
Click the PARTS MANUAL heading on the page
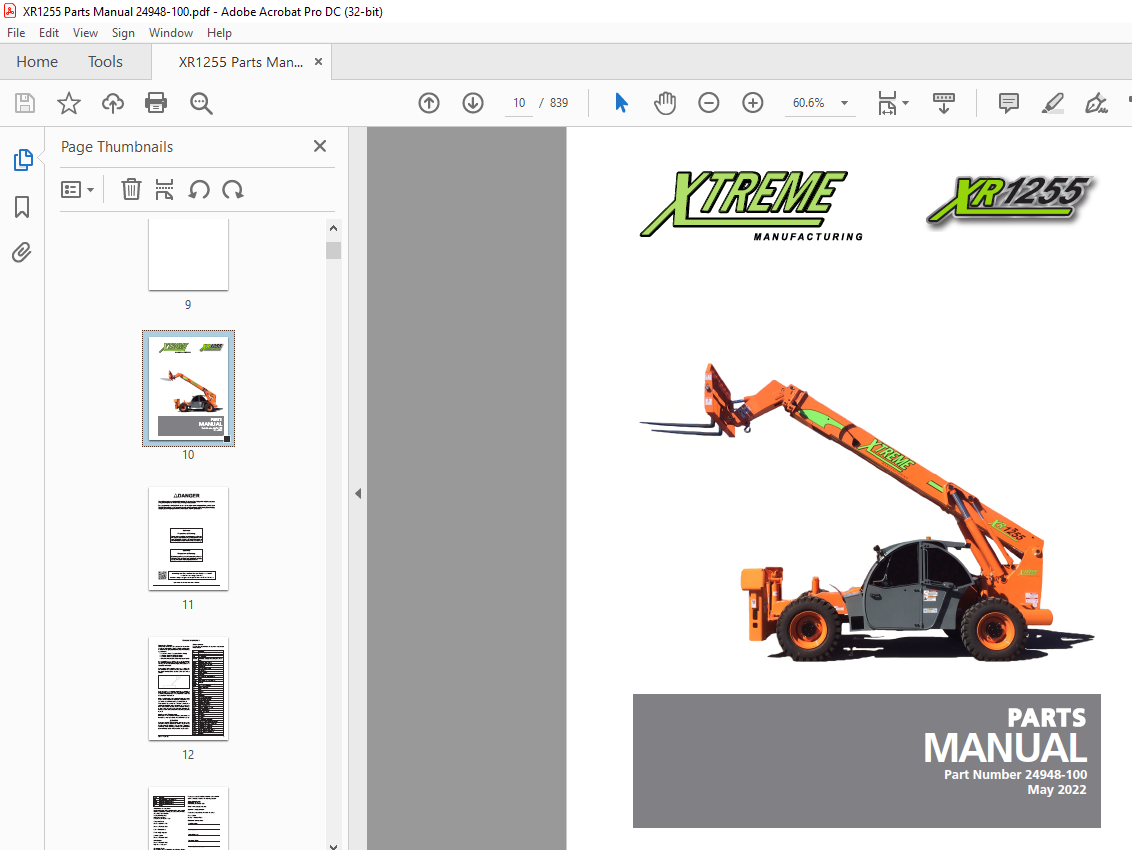point(1006,735)
